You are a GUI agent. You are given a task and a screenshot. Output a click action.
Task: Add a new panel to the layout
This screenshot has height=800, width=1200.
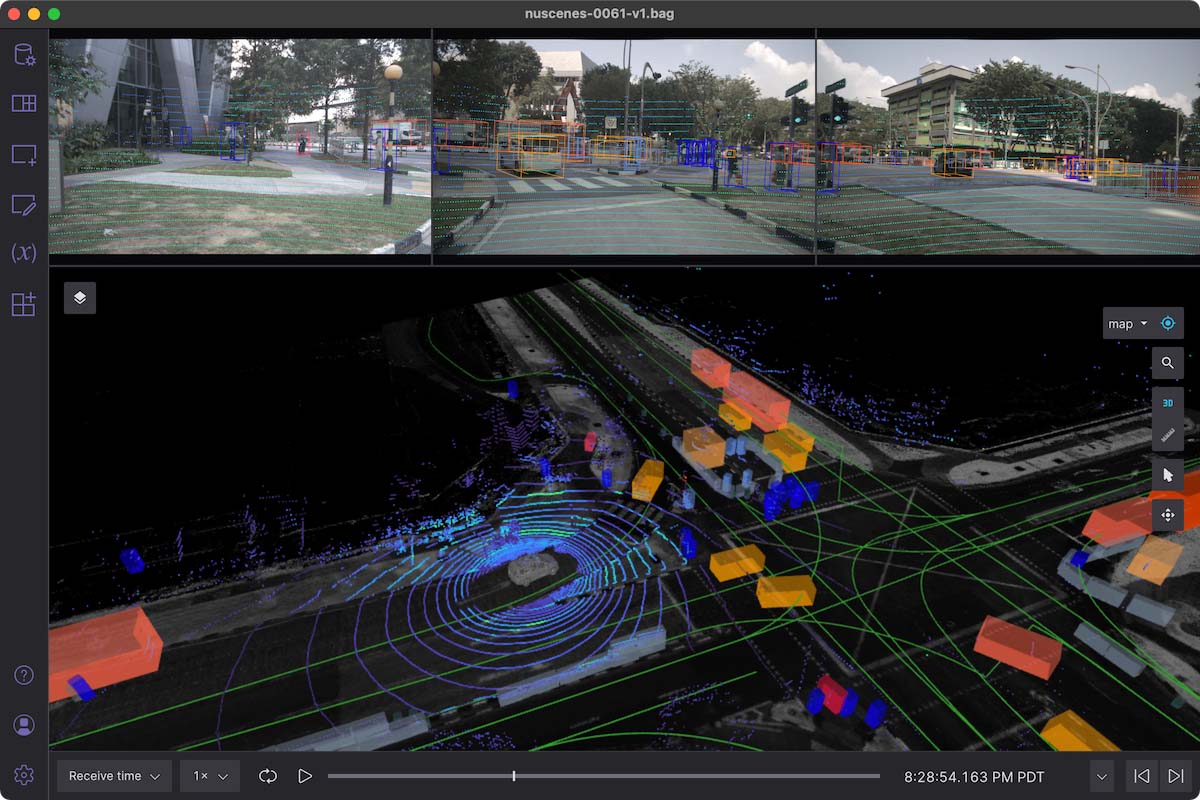coord(24,153)
